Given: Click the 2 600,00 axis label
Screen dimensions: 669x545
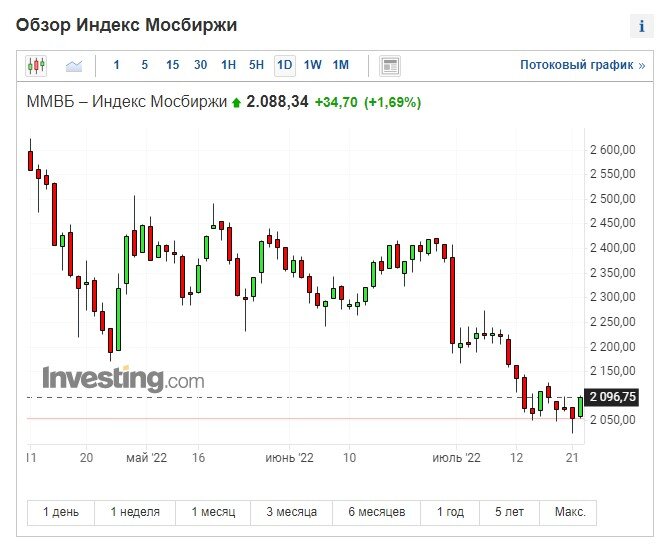Looking at the screenshot, I should (x=613, y=150).
